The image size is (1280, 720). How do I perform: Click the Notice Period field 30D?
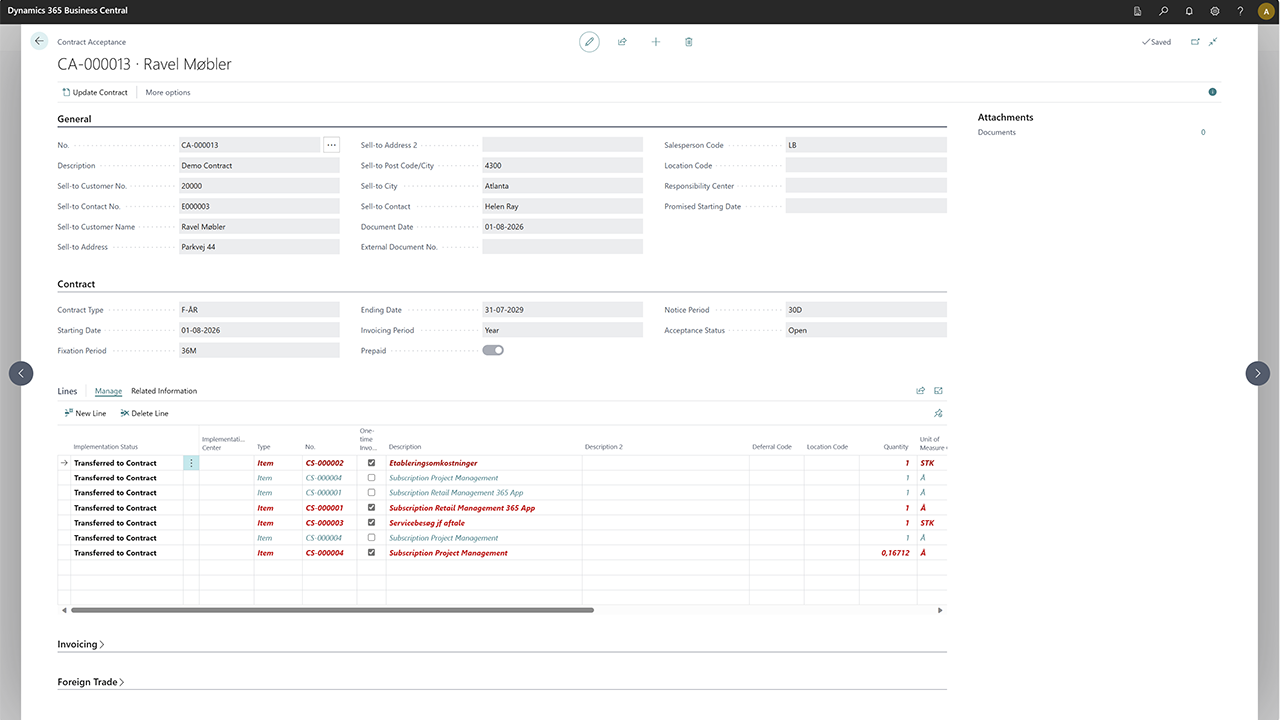[x=866, y=310]
